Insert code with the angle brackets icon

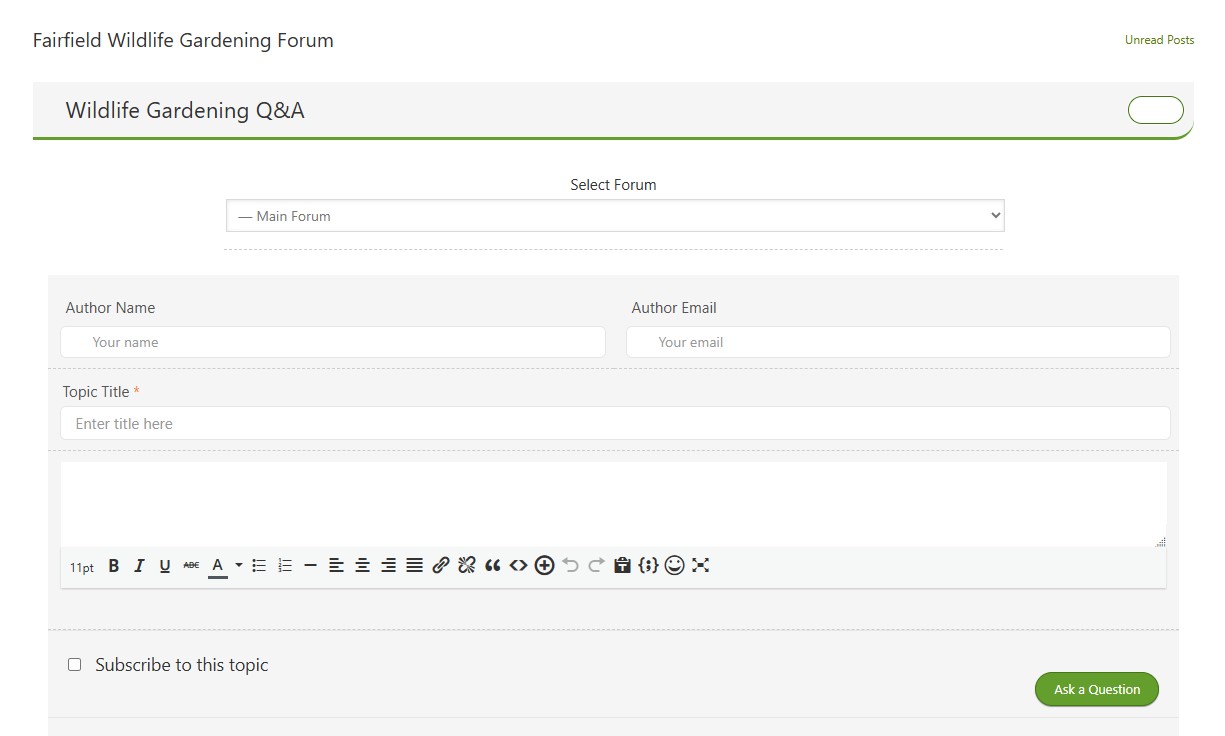[x=518, y=566]
